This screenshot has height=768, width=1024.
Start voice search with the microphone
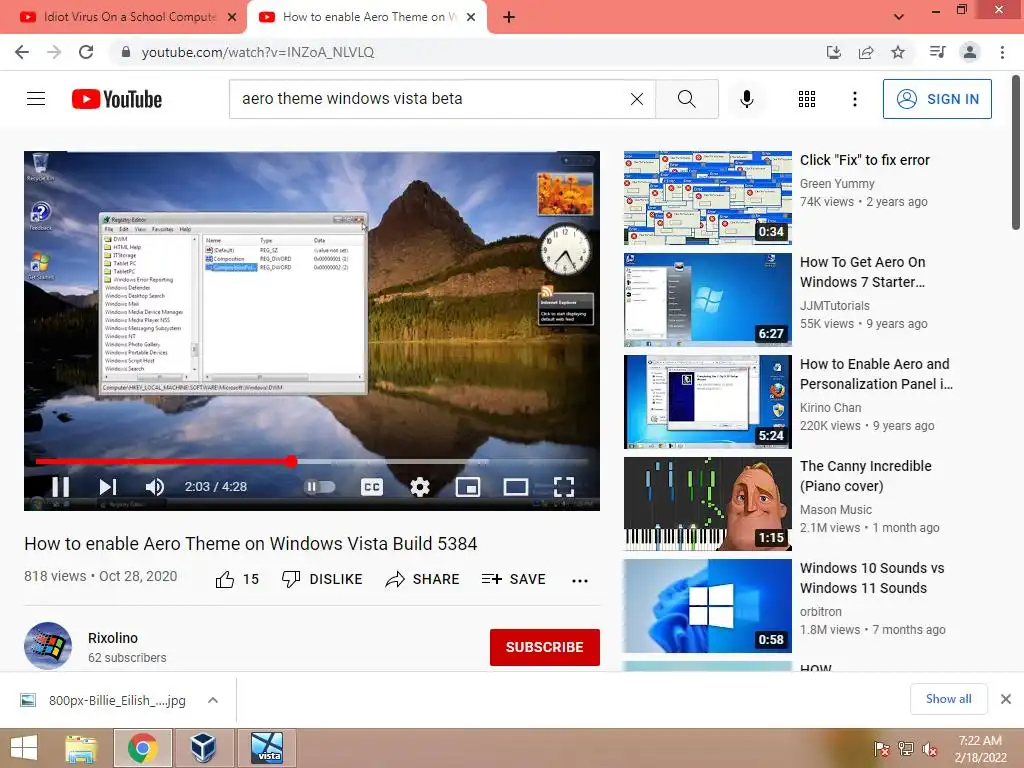tap(746, 99)
